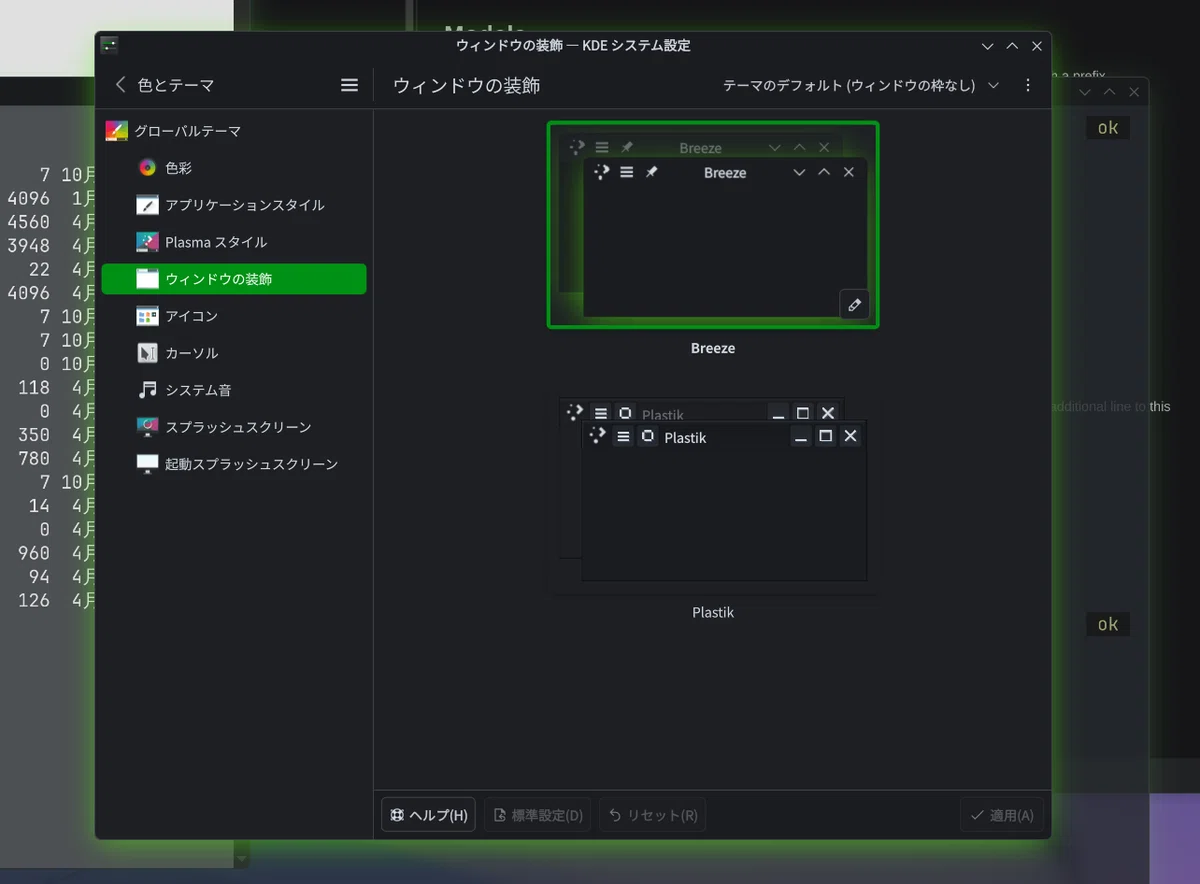Open the window border size dropdown
Viewport: 1200px width, 884px height.
tap(861, 85)
